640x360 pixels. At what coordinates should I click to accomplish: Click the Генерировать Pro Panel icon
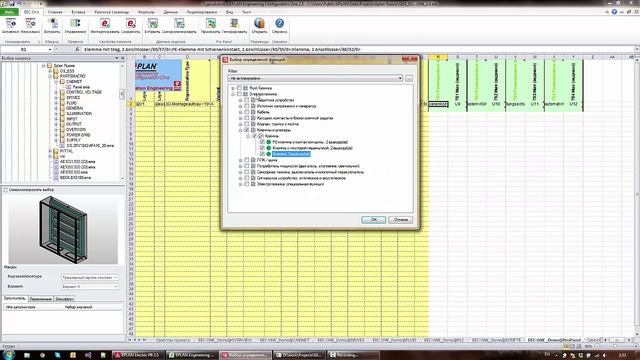[234, 24]
